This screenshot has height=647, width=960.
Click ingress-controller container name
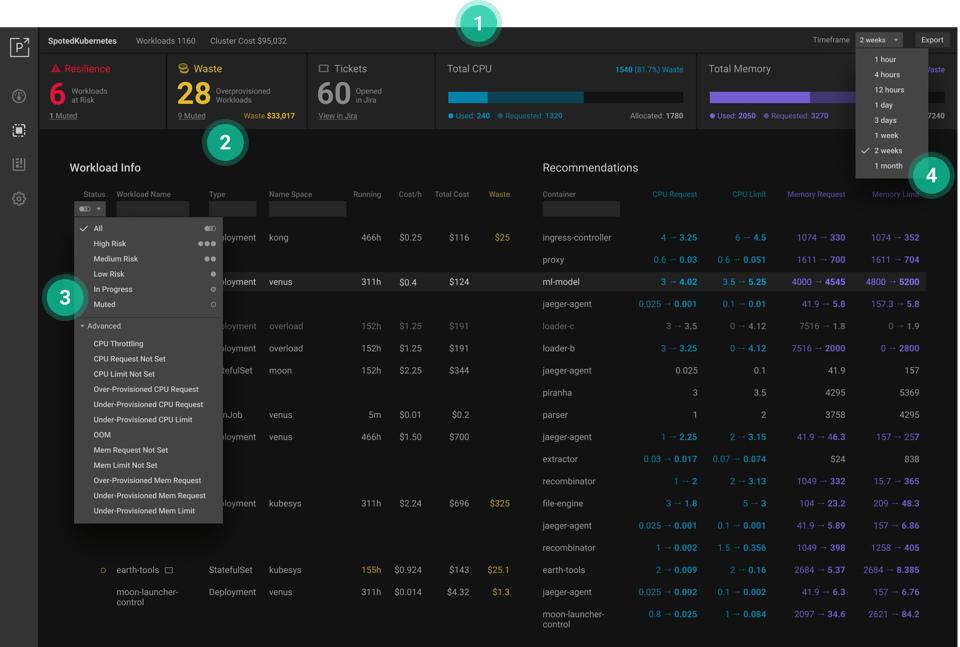[576, 237]
